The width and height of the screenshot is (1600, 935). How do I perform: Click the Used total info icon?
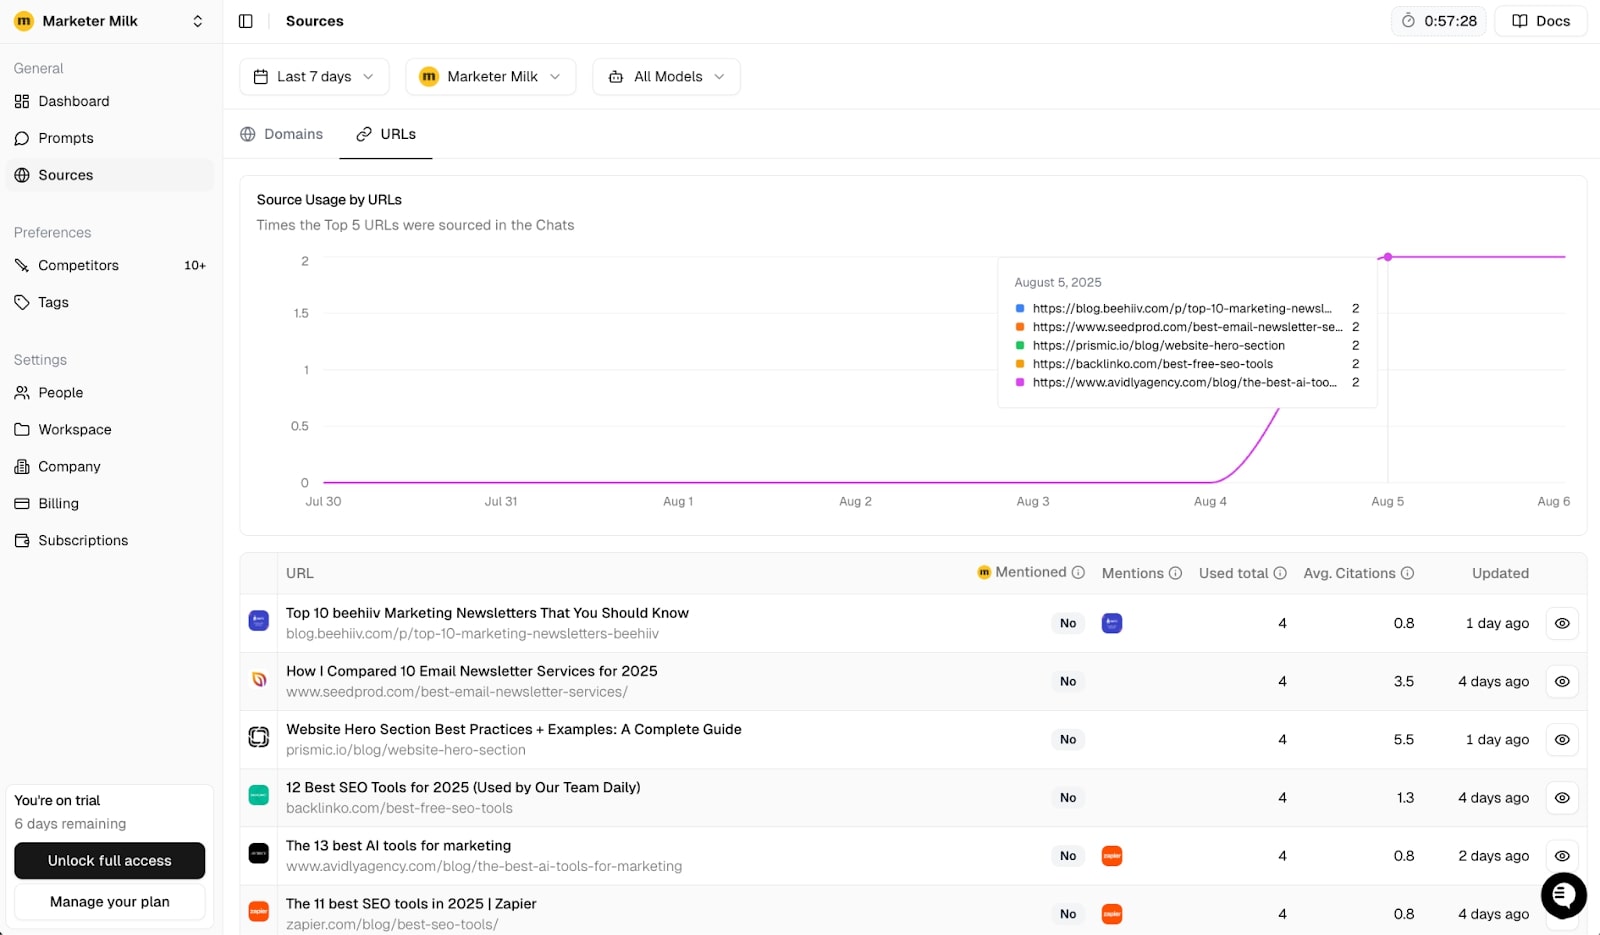point(1280,573)
